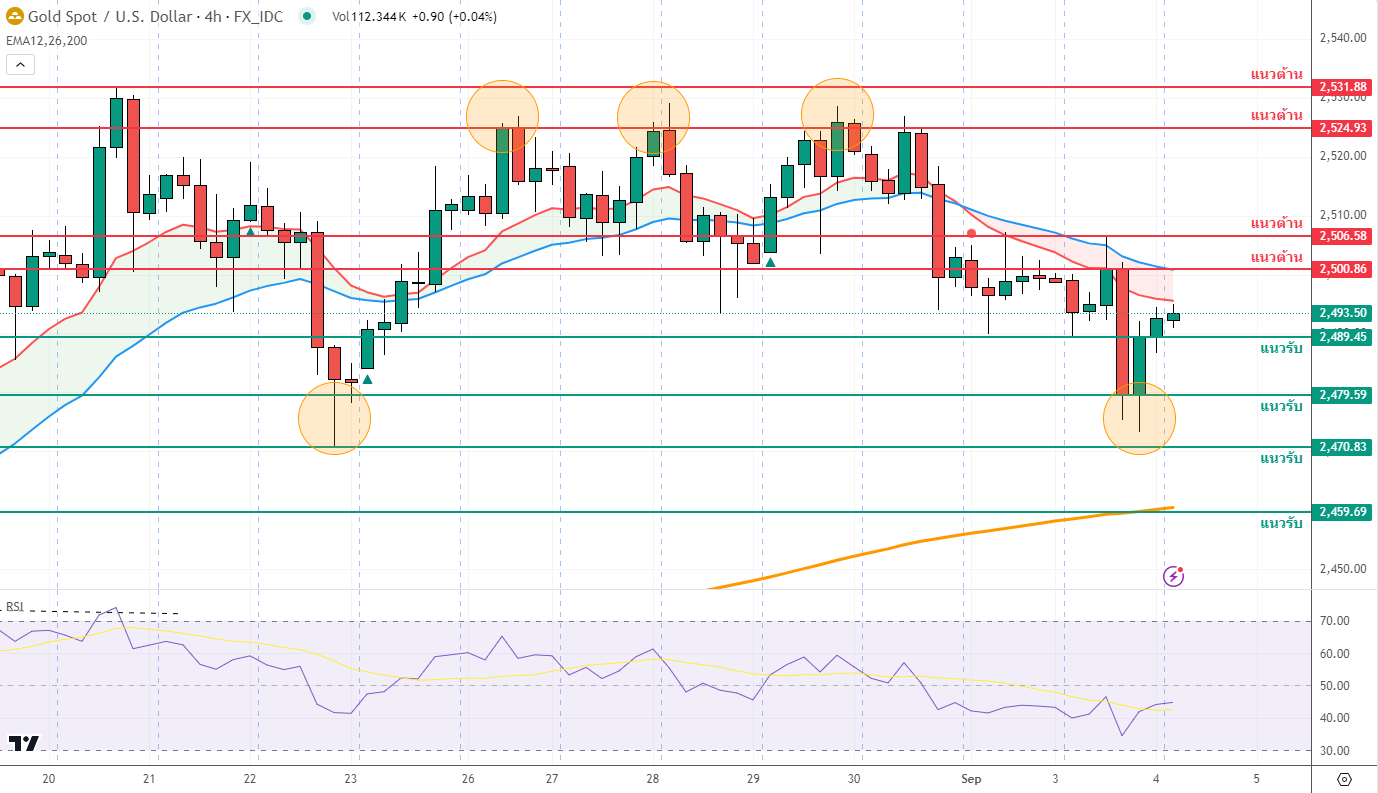Click the current price label 2,493.50

(x=1342, y=313)
